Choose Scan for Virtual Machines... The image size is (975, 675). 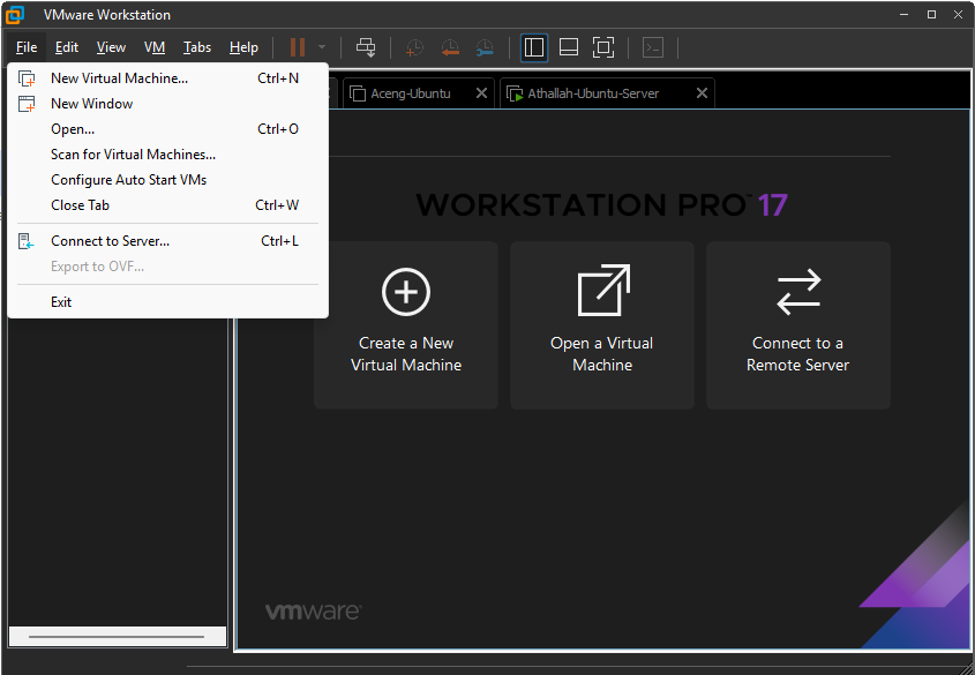click(168, 154)
